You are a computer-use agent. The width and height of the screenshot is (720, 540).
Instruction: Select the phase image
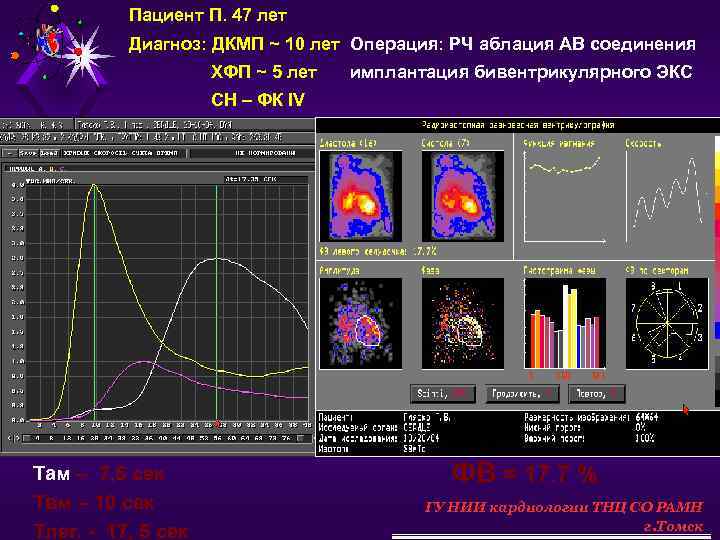point(463,323)
